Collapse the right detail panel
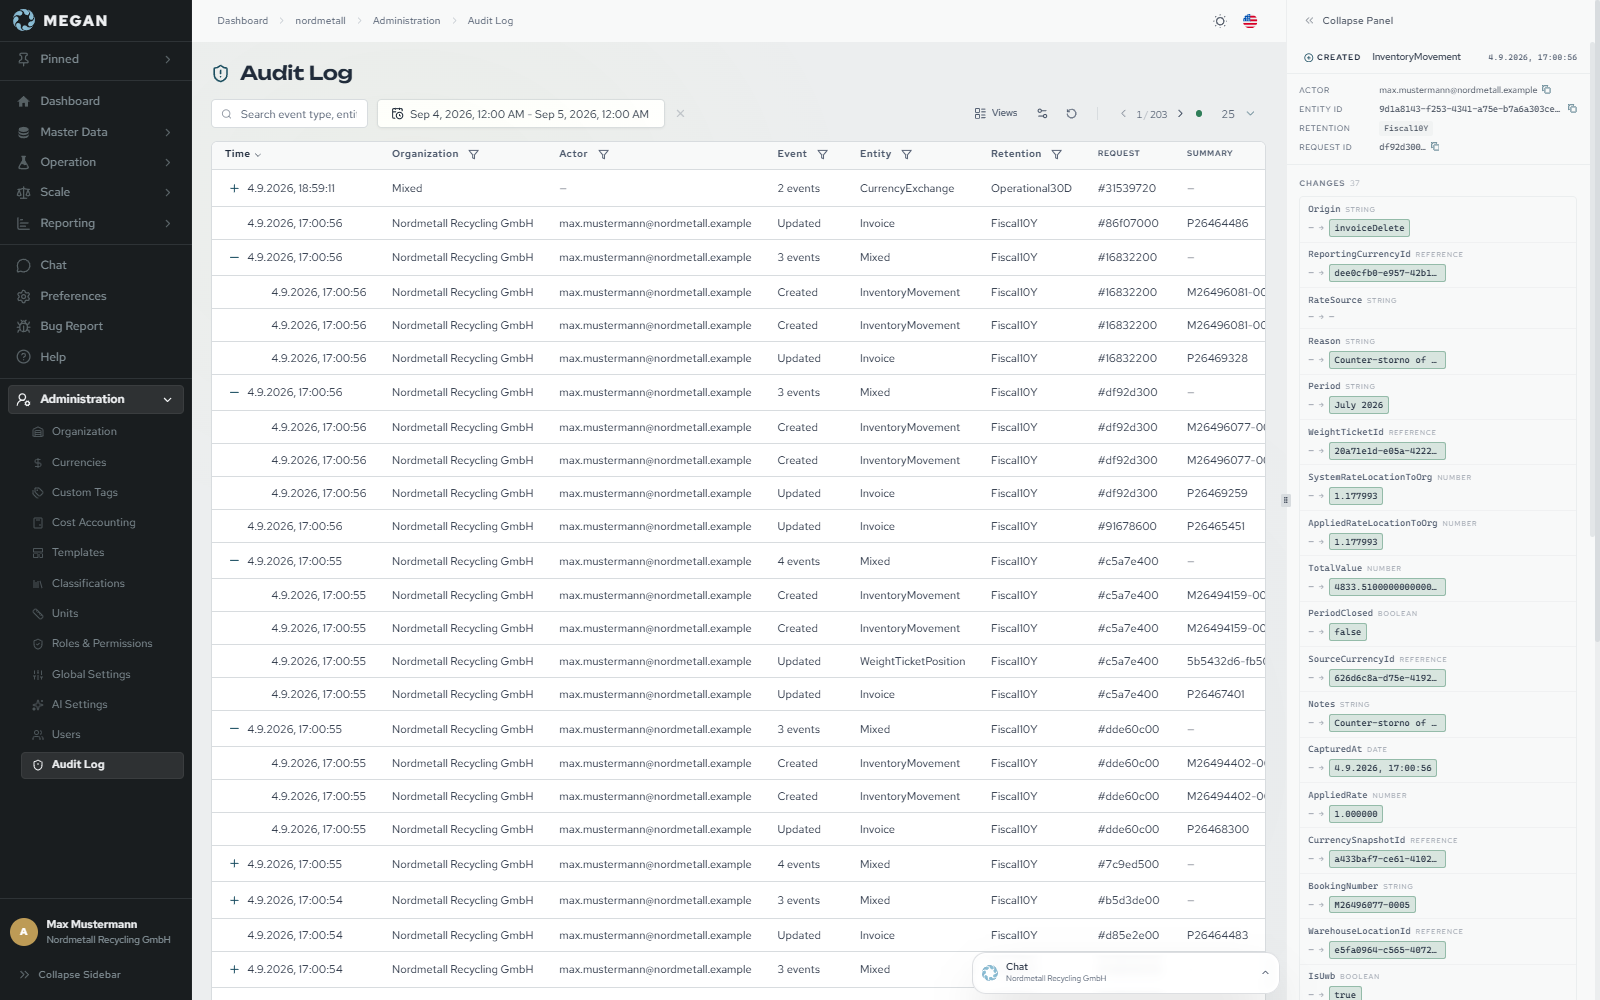 (x=1348, y=21)
